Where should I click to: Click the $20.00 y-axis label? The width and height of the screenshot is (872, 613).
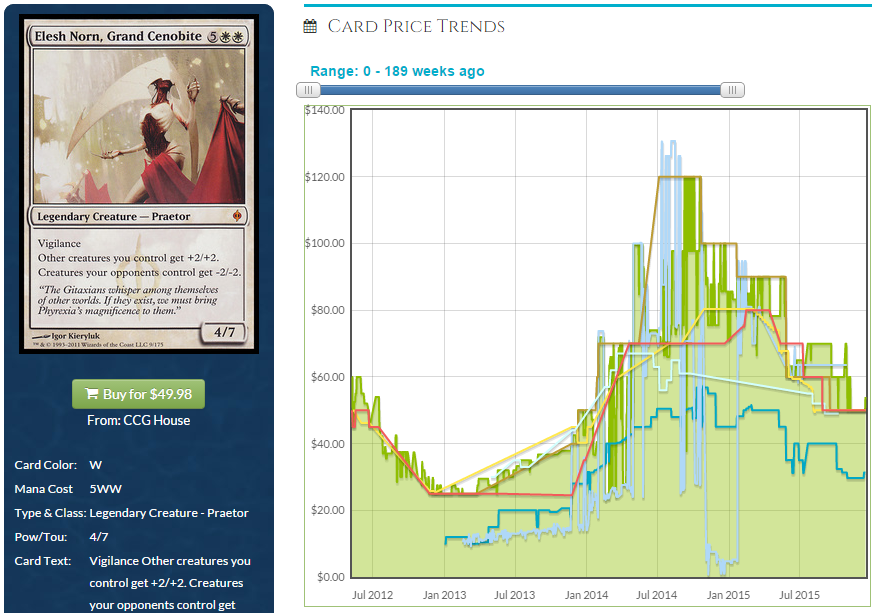[x=328, y=510]
